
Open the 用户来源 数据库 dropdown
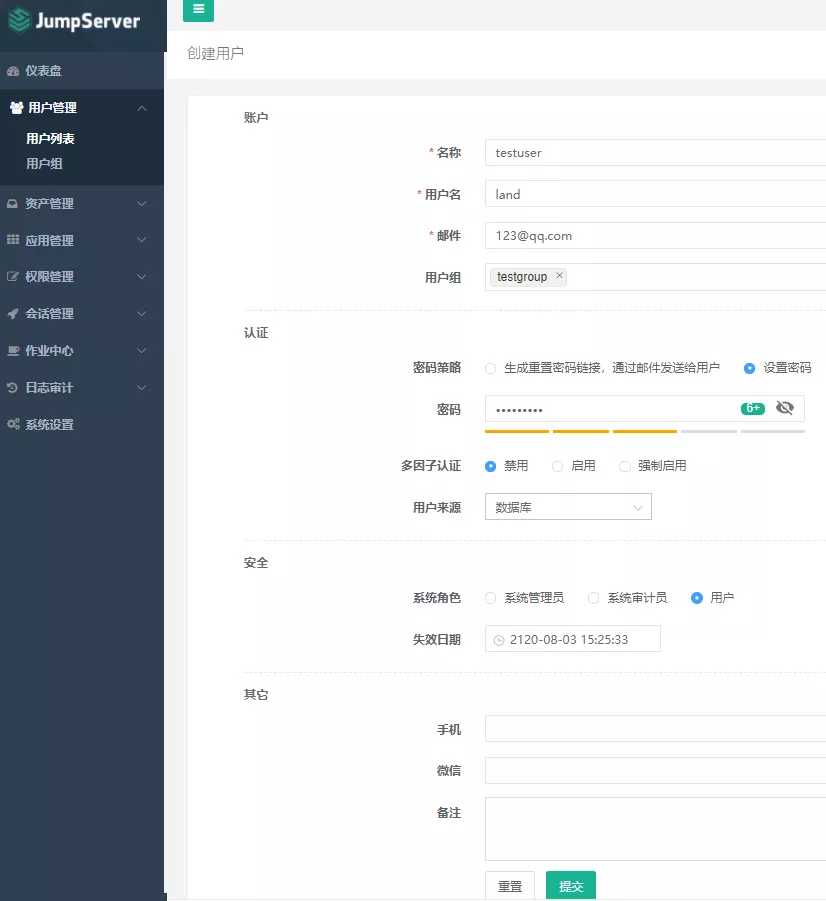point(568,508)
